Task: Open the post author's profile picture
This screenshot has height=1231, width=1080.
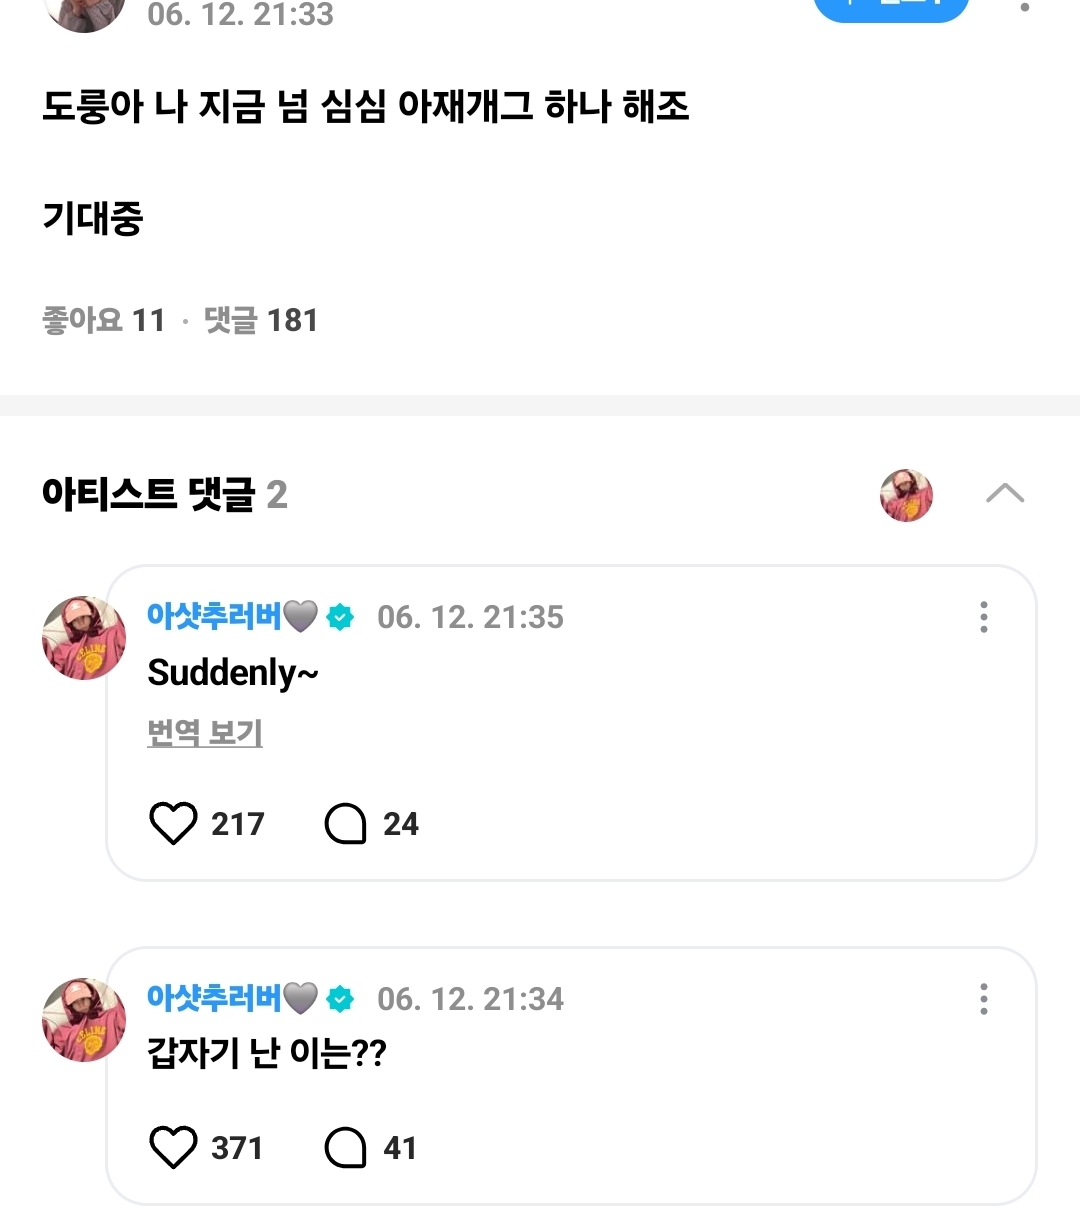Action: point(85,12)
